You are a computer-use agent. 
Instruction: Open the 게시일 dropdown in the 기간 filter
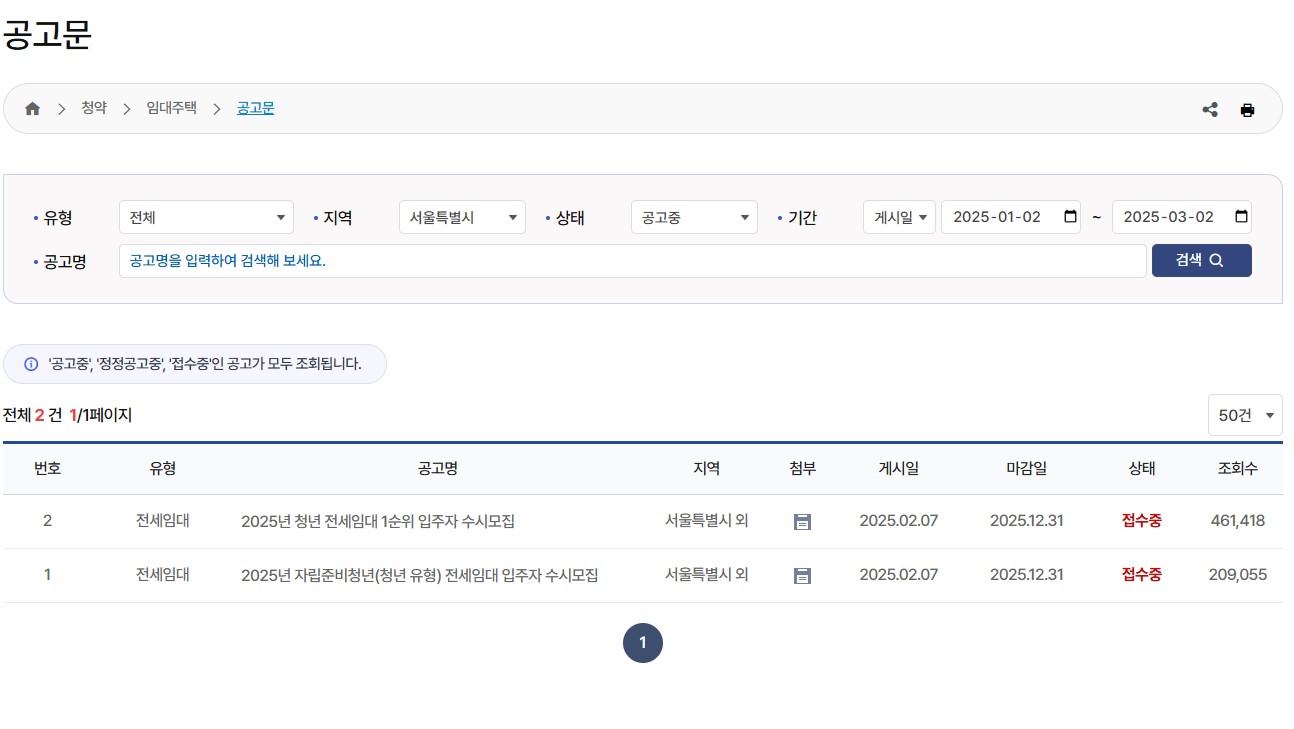tap(898, 217)
